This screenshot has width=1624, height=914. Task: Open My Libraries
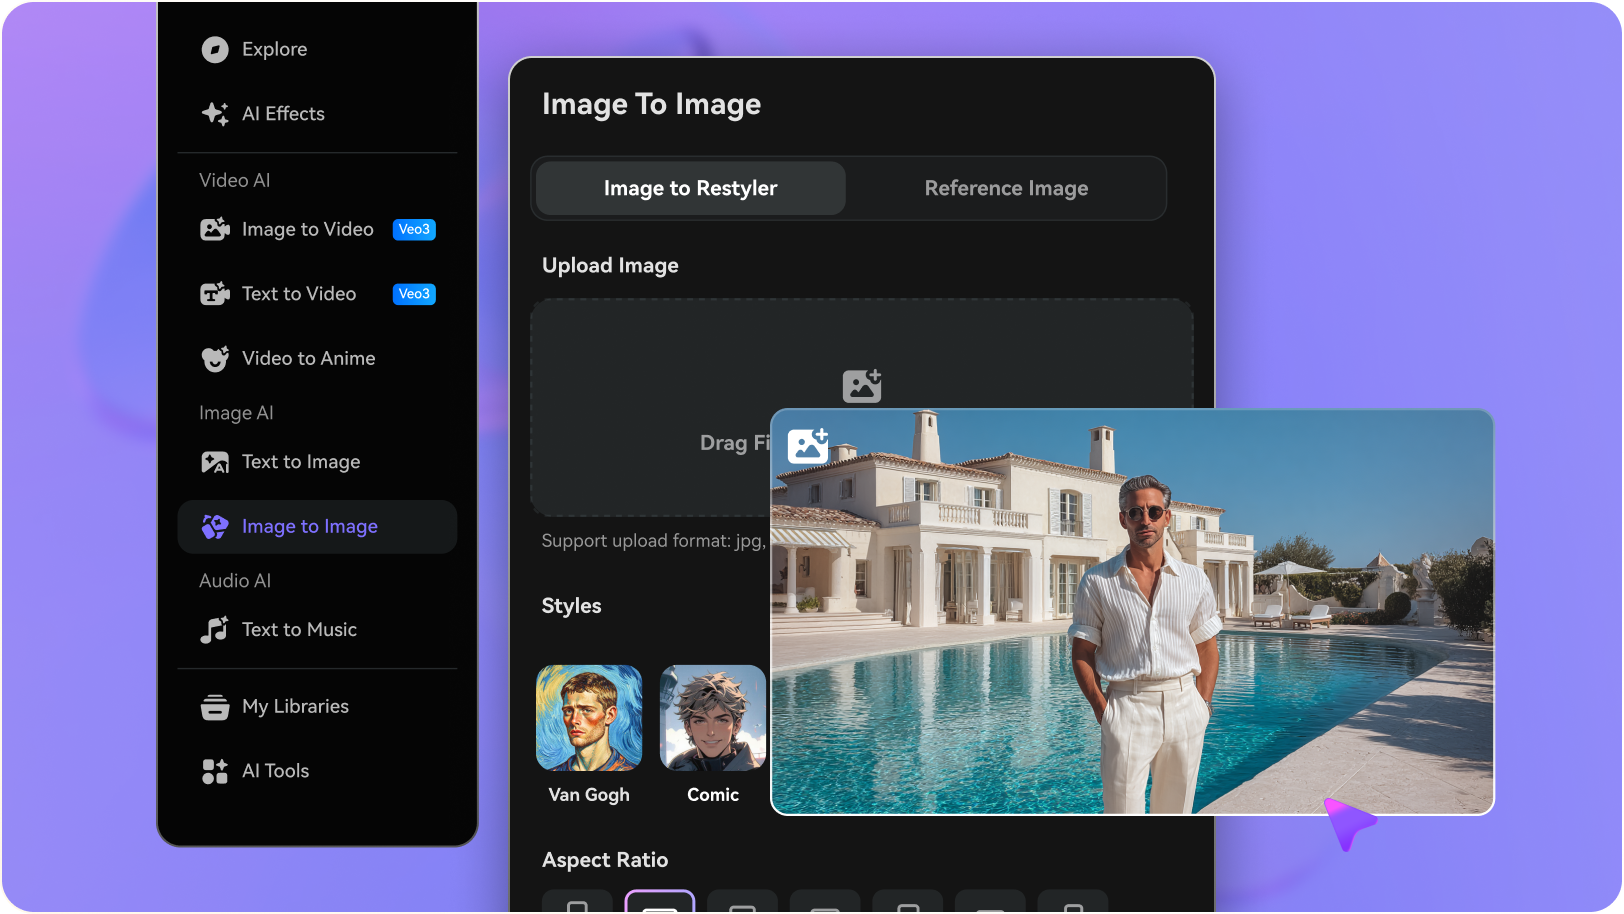pos(294,706)
